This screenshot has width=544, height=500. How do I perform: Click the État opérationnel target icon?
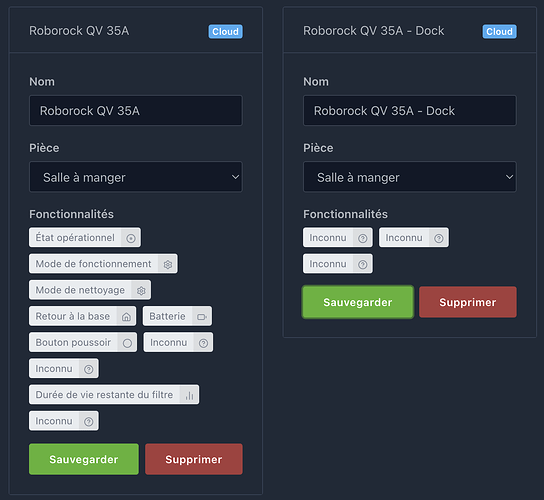(x=131, y=238)
